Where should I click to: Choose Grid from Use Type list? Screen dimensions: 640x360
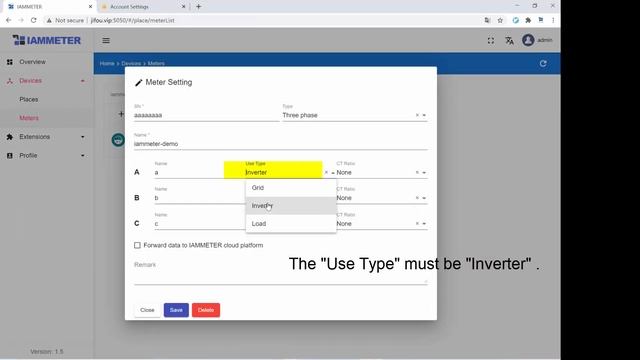pos(291,188)
